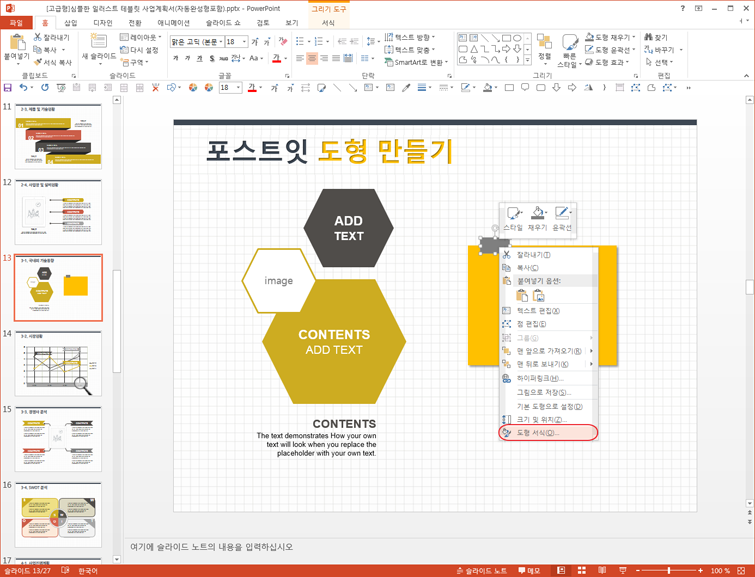Click zoom in plus button
This screenshot has width=755, height=577.
coord(700,571)
